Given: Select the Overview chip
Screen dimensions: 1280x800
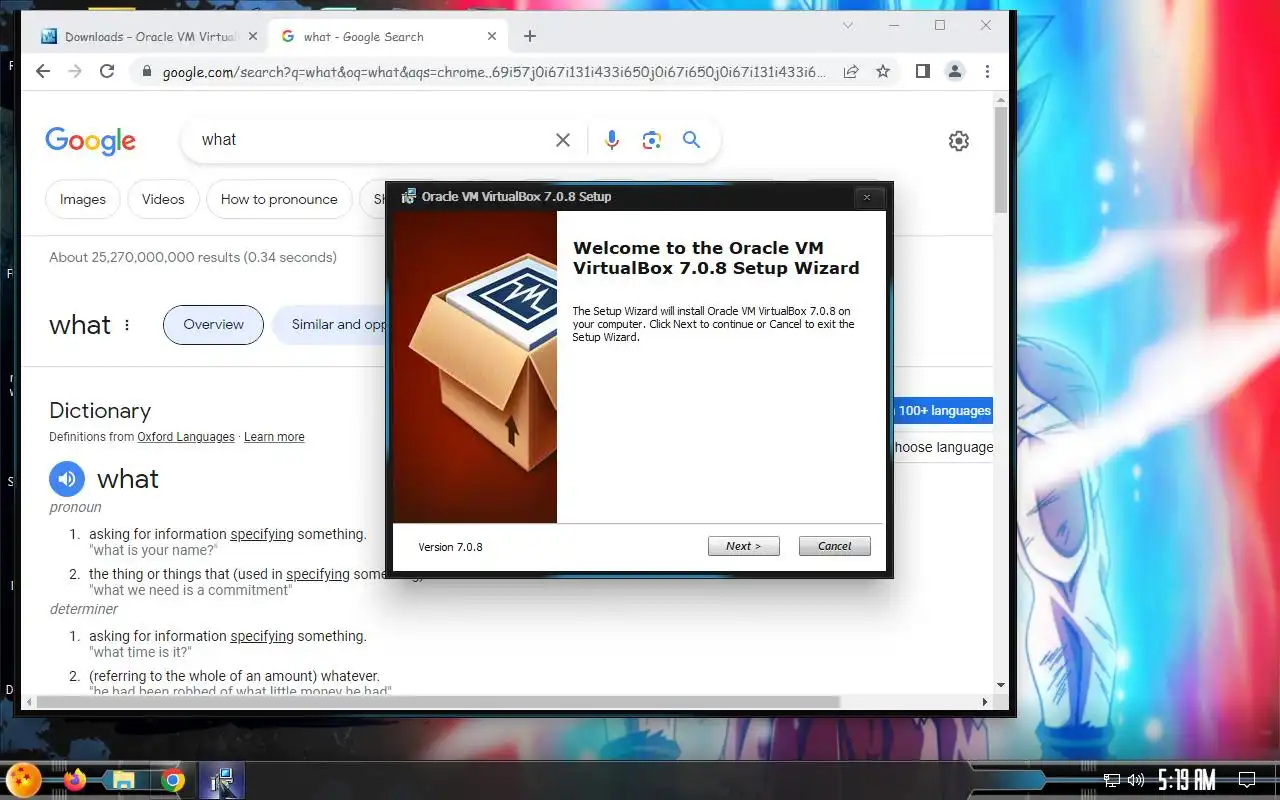Looking at the screenshot, I should click(213, 325).
